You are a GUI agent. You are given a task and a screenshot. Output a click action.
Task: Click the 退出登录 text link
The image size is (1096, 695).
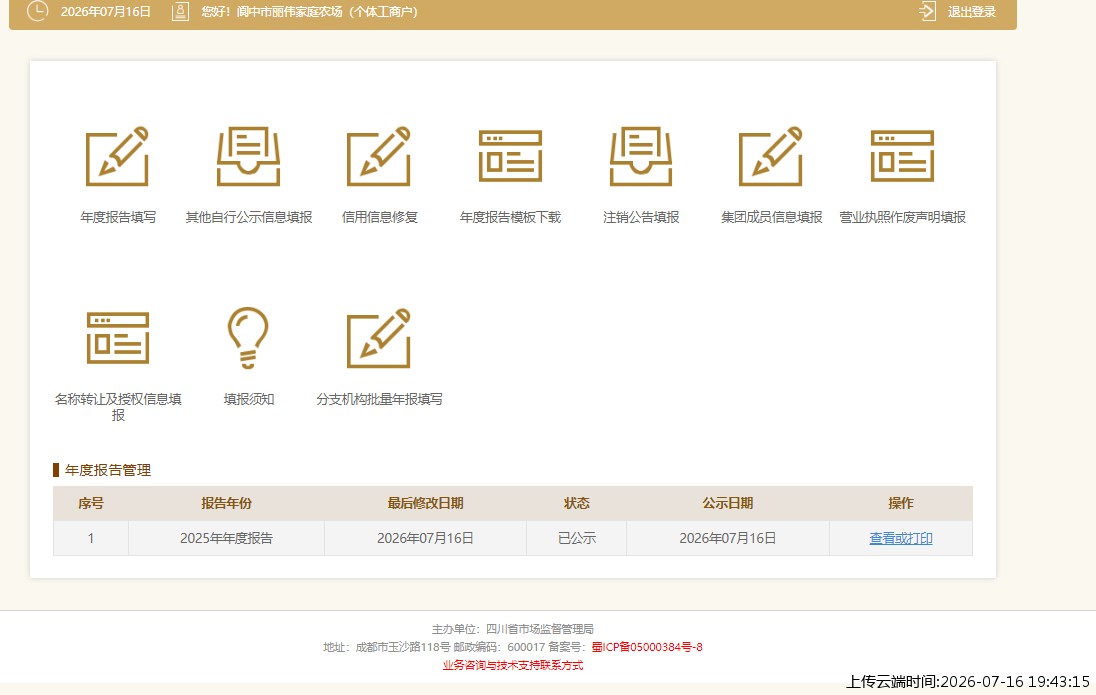pyautogui.click(x=972, y=12)
